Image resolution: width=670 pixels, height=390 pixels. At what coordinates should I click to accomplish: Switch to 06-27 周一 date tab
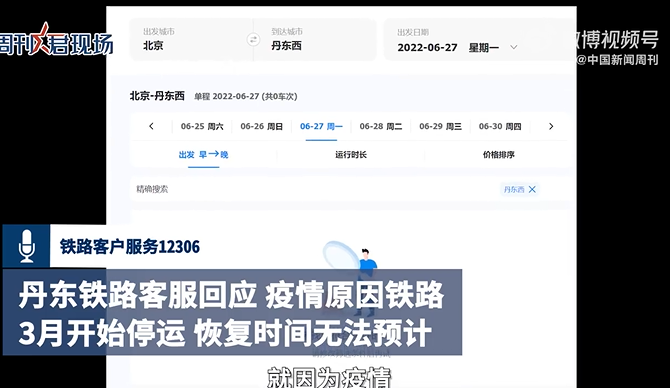(x=321, y=126)
